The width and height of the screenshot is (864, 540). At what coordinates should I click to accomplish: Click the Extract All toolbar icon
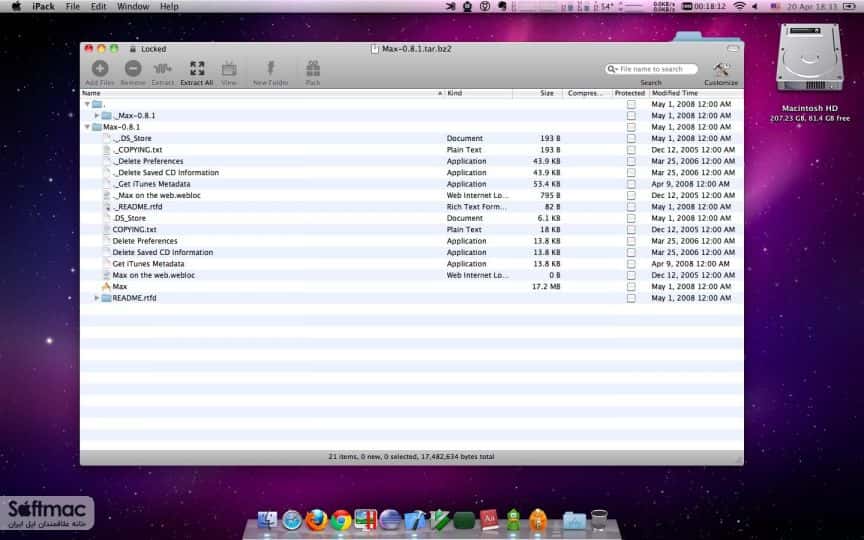pyautogui.click(x=197, y=68)
